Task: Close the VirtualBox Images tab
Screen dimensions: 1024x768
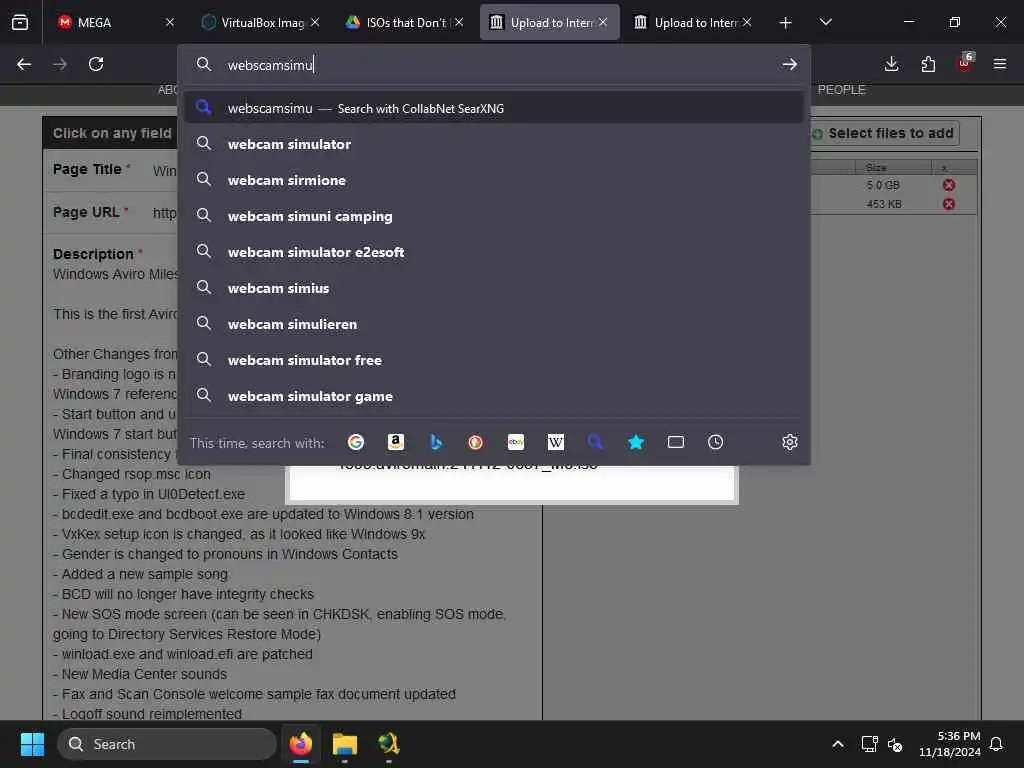Action: tap(315, 22)
